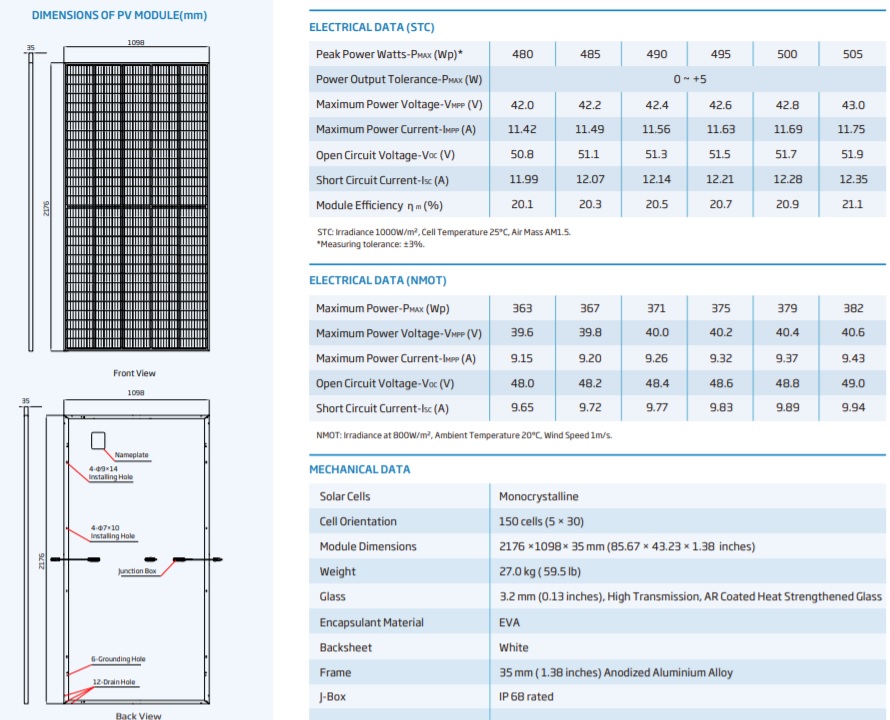Click the 'Module Dimensions' row label
Image resolution: width=890 pixels, height=720 pixels.
click(368, 547)
